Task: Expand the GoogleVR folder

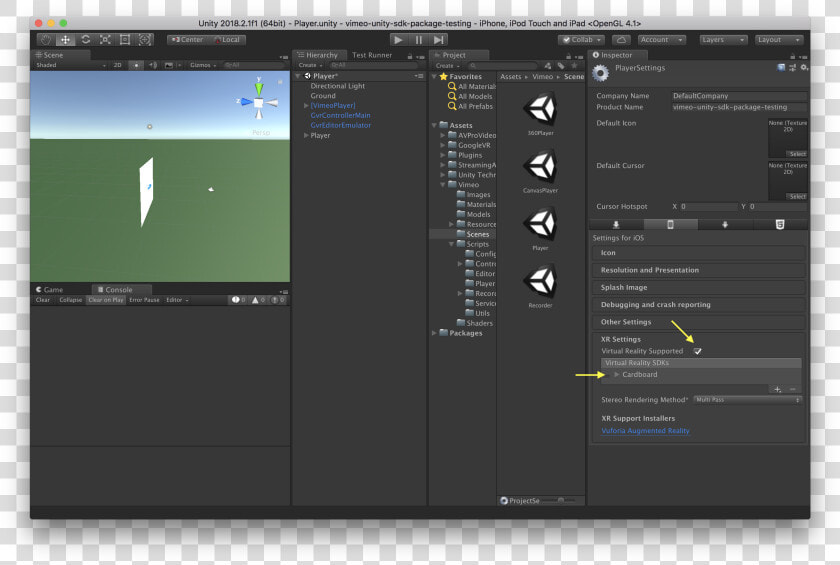Action: point(442,145)
